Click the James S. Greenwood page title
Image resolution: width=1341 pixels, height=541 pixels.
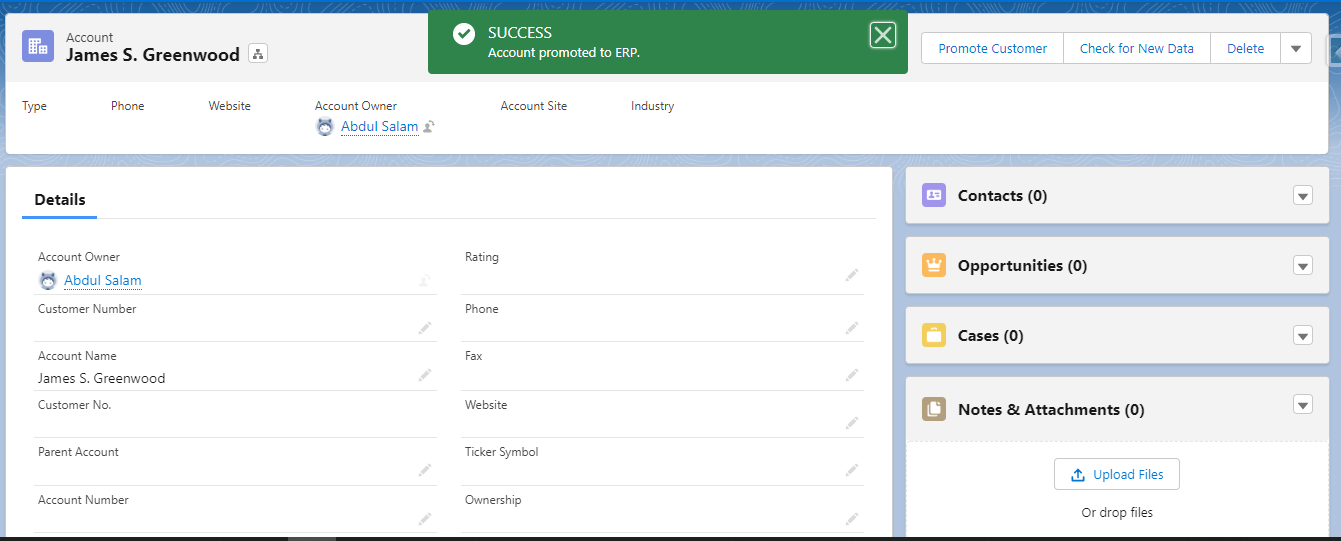tap(153, 55)
